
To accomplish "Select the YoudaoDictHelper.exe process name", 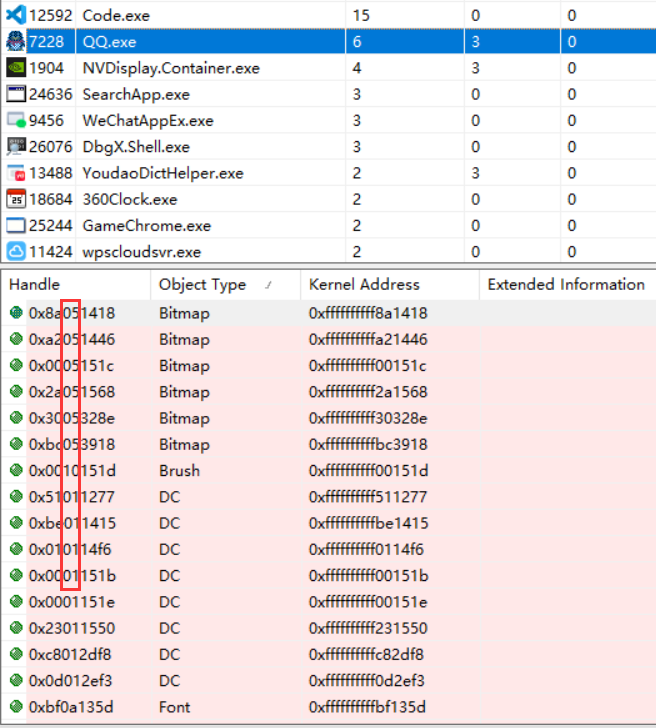I will pyautogui.click(x=163, y=173).
